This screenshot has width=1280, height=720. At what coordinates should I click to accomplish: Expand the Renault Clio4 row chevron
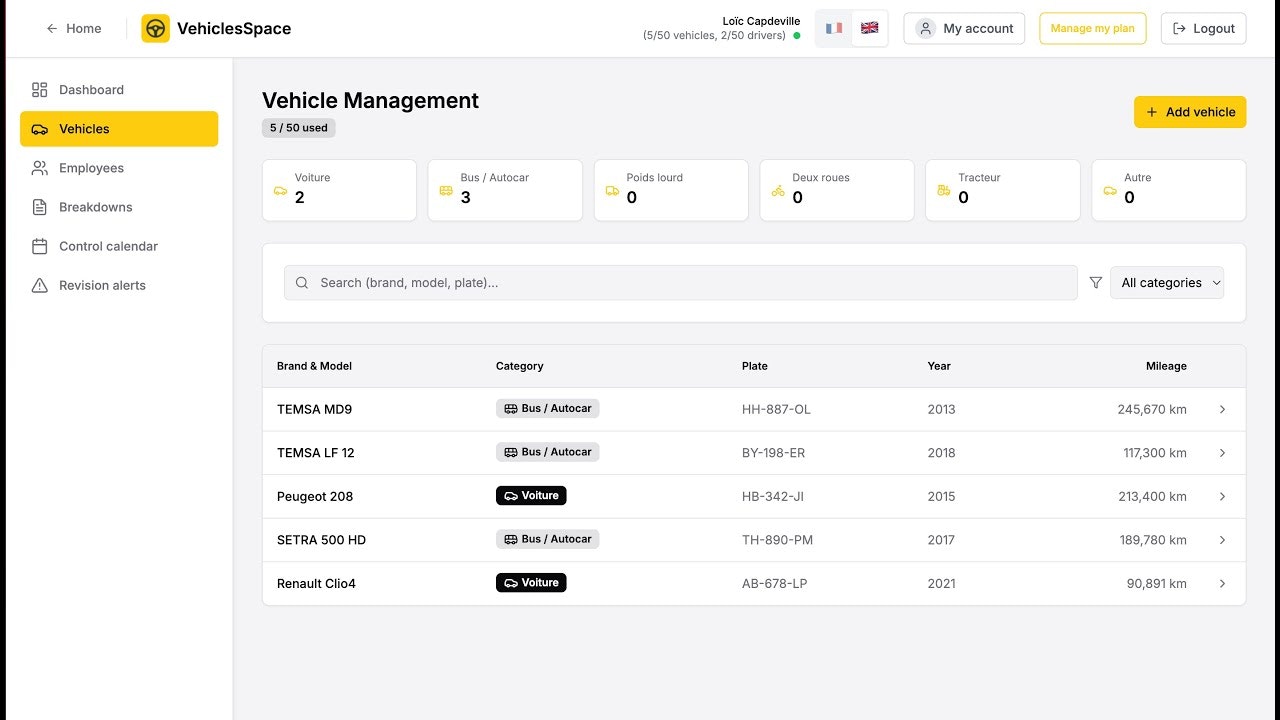tap(1222, 583)
